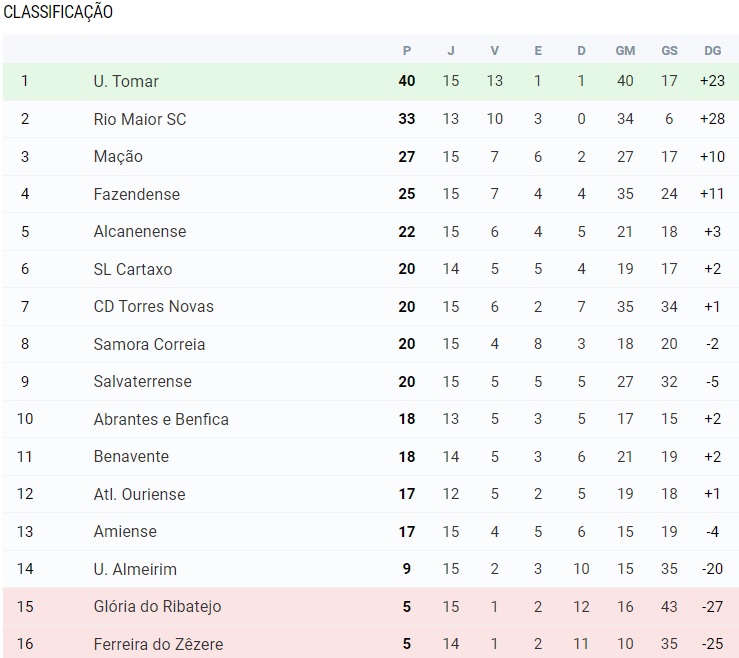The width and height of the screenshot is (739, 658).
Task: Sort by the P points column header
Action: 407,50
